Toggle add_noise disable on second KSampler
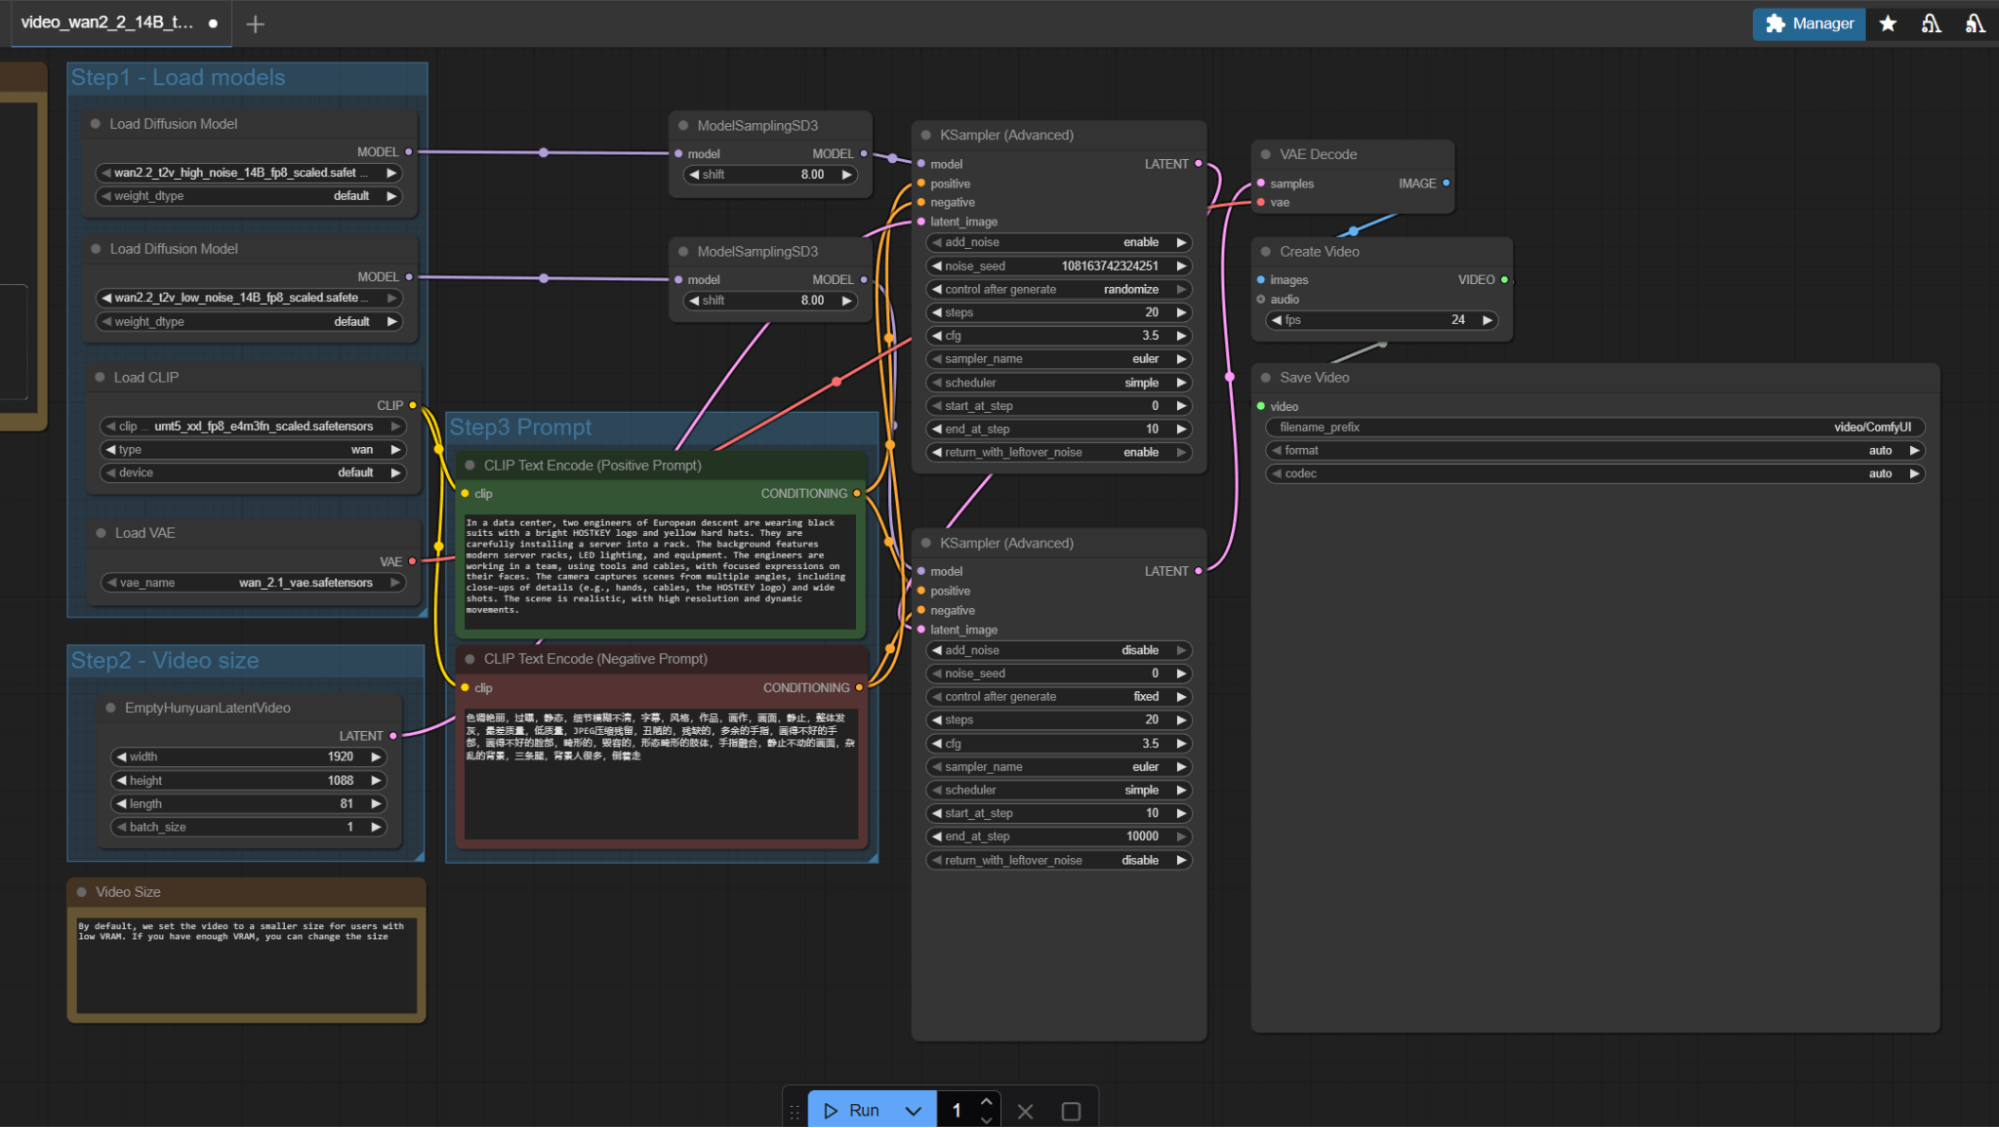The height and width of the screenshot is (1128, 1999). [1058, 650]
